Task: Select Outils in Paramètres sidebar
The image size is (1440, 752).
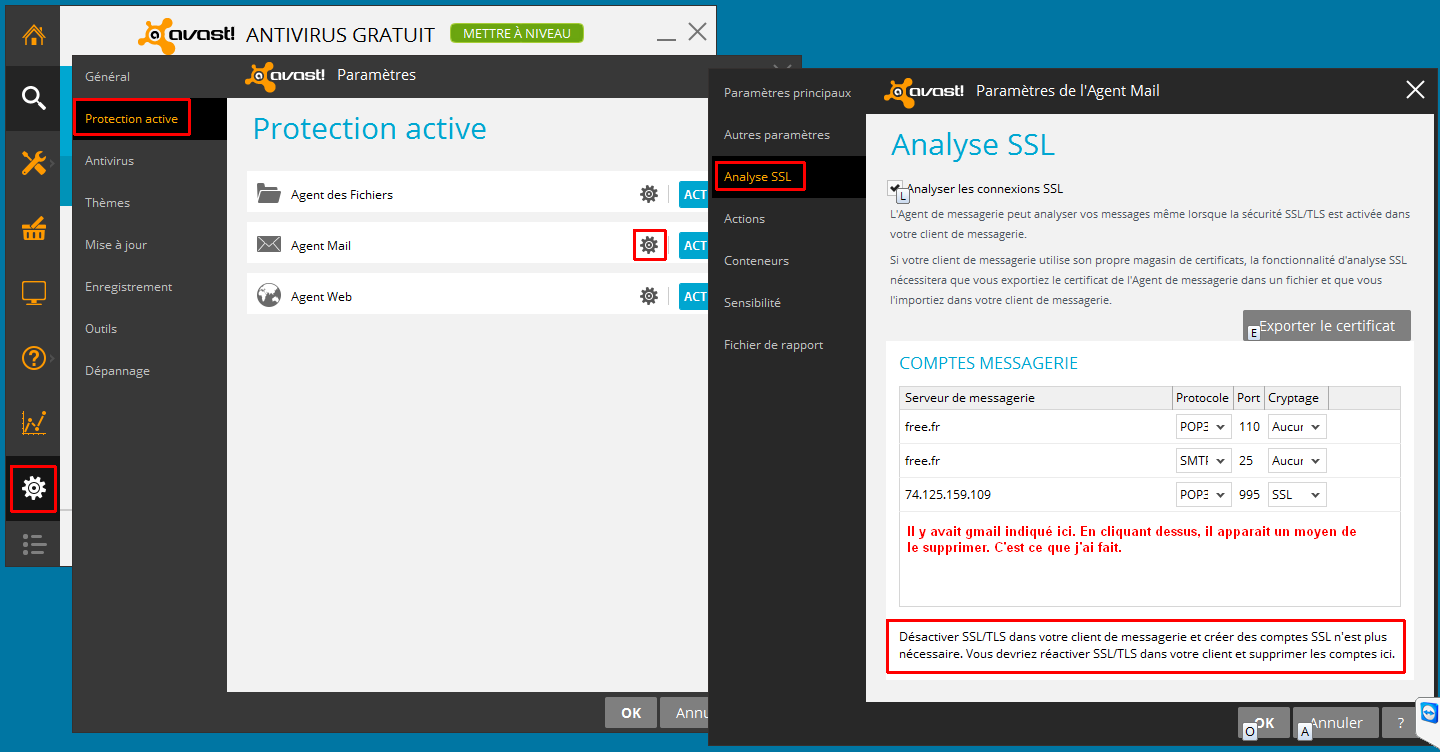Action: tap(101, 328)
